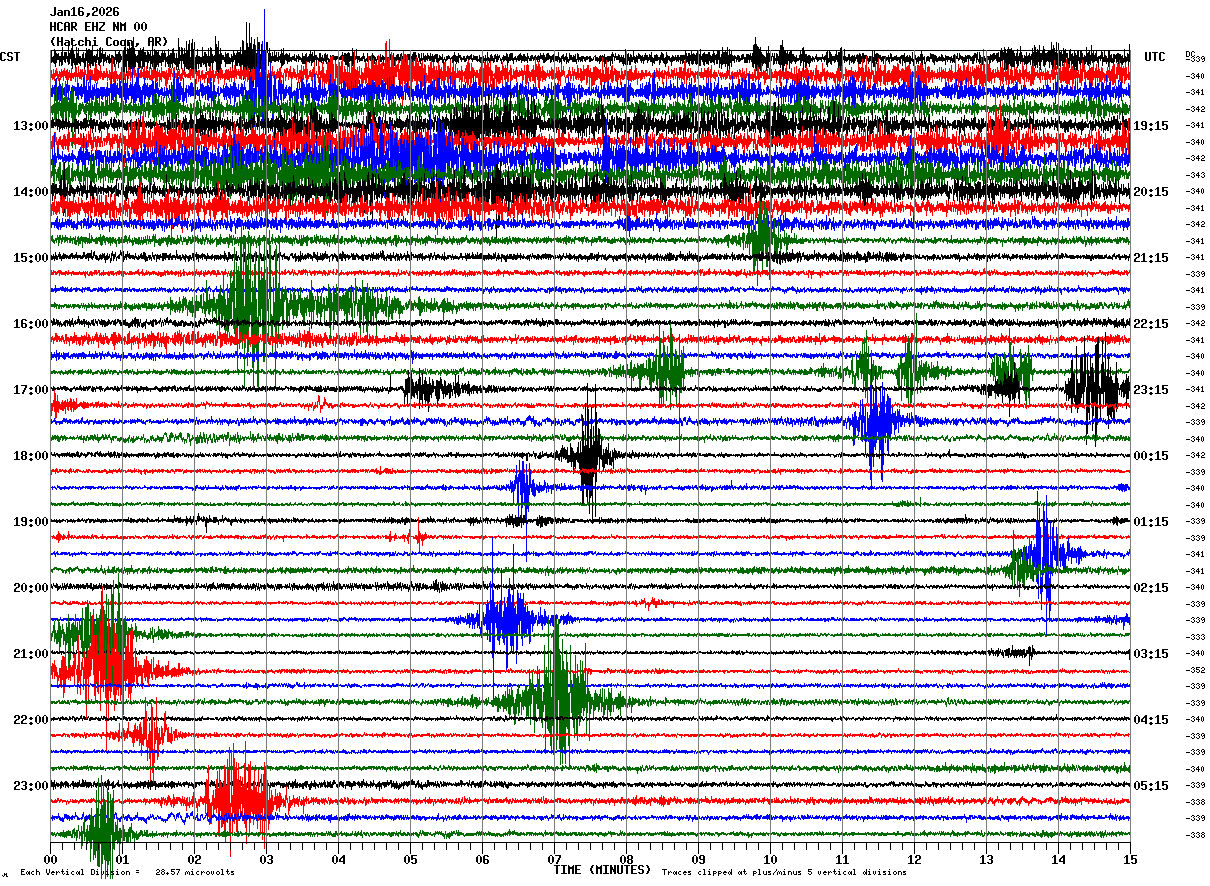Screen dimensions: 1210x886
Task: Click the Each Vertical Division microvolts note
Action: (x=127, y=873)
